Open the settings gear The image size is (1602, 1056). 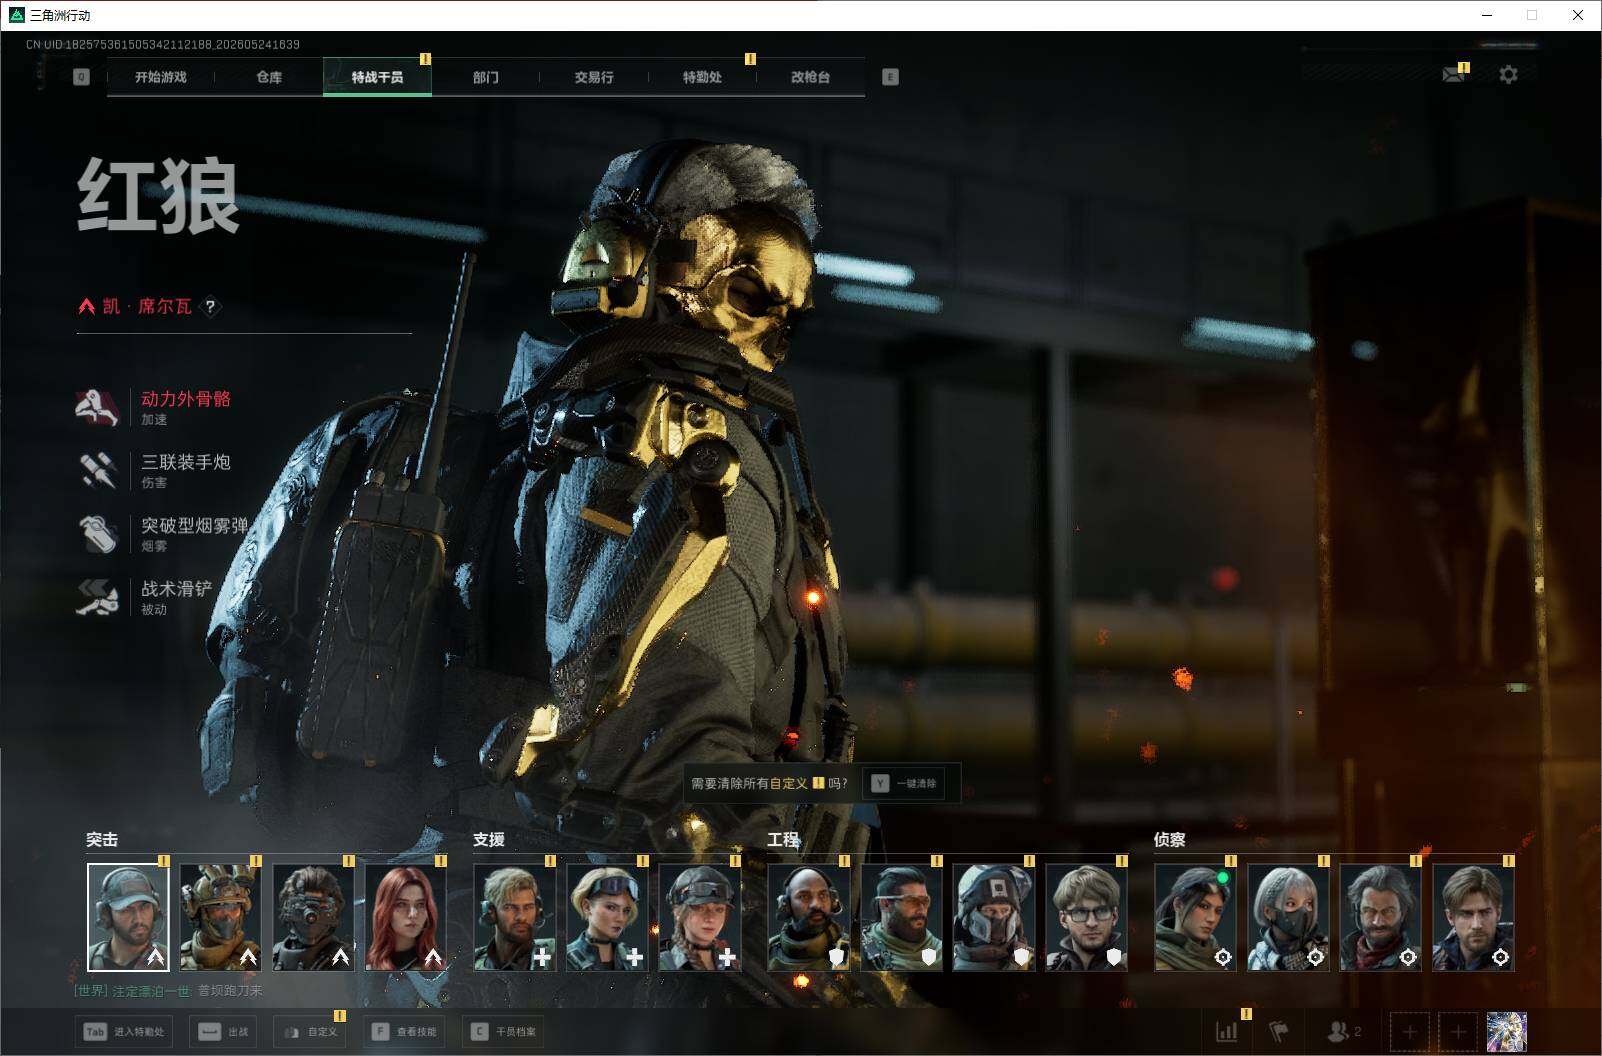pos(1508,75)
